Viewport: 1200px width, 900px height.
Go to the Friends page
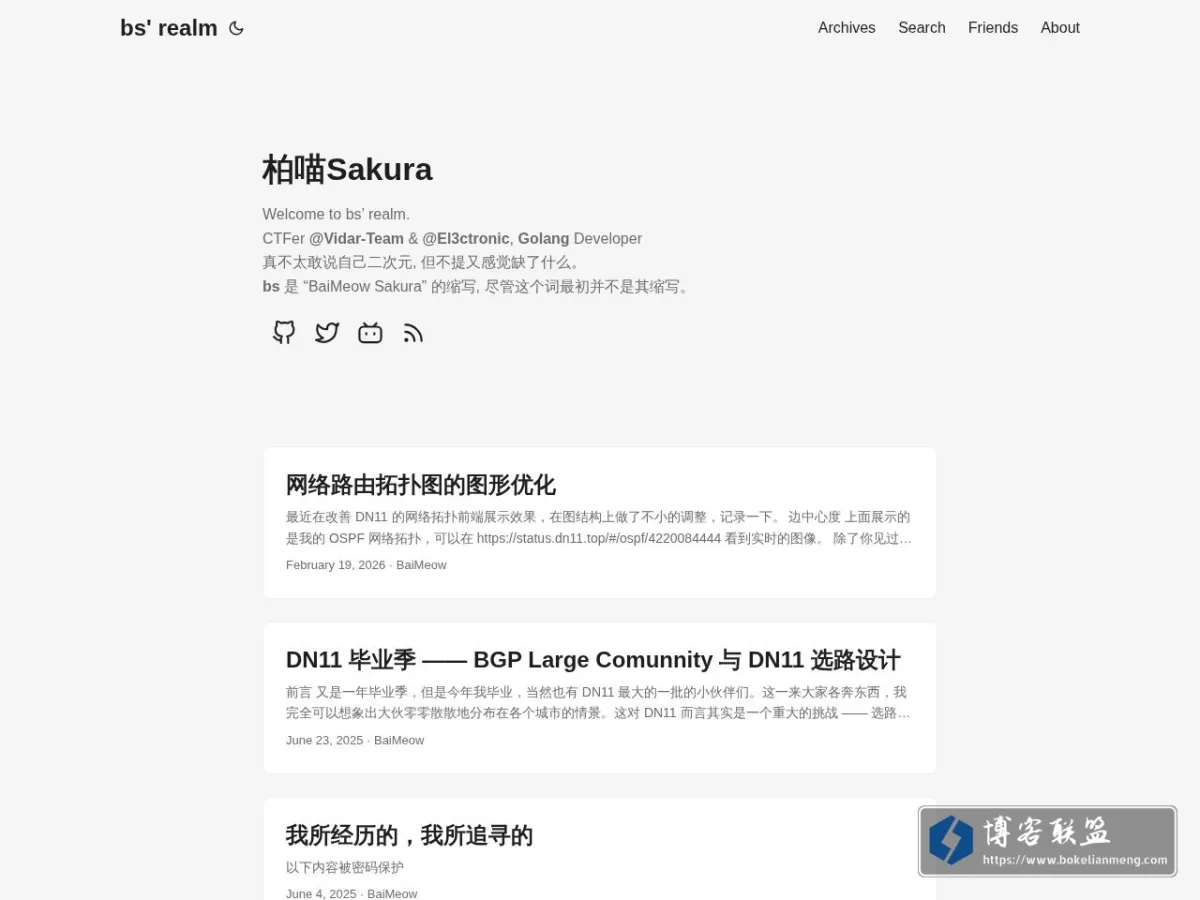(x=993, y=28)
